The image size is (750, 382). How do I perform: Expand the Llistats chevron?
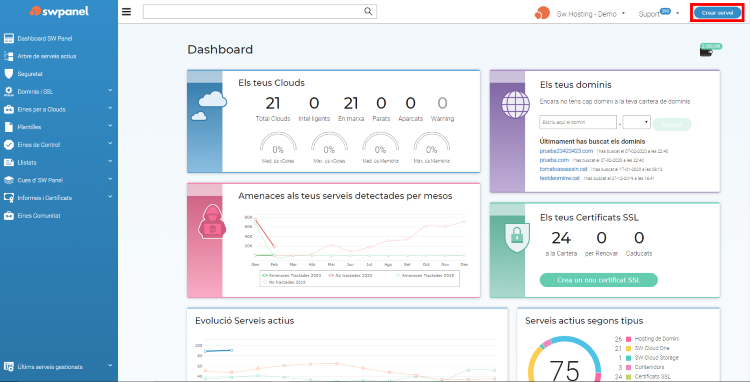click(x=110, y=161)
